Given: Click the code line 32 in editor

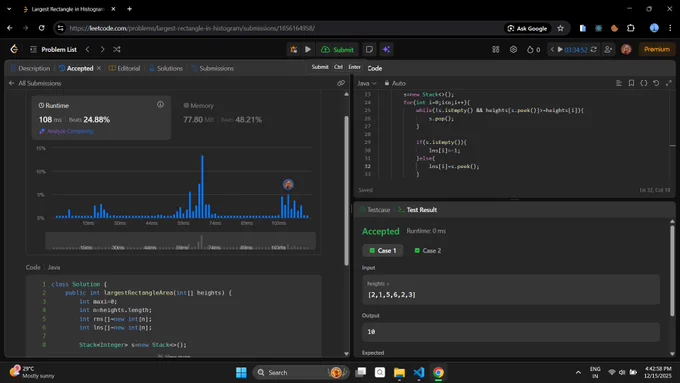Looking at the screenshot, I should (x=454, y=166).
